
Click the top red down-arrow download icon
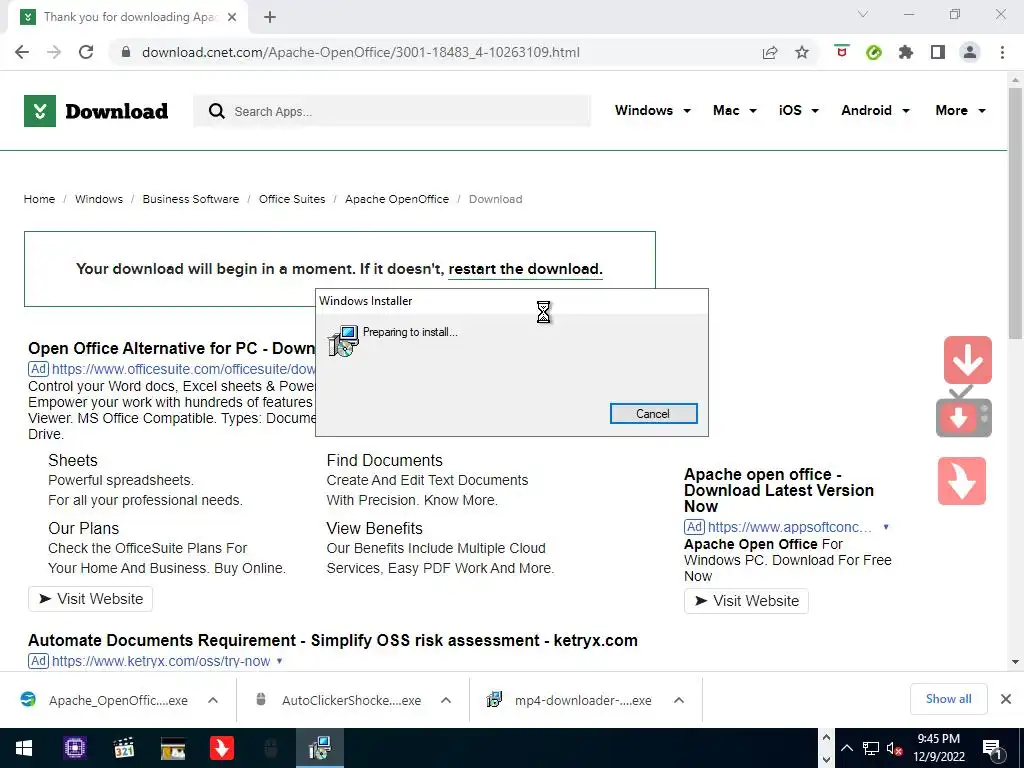pyautogui.click(x=967, y=360)
